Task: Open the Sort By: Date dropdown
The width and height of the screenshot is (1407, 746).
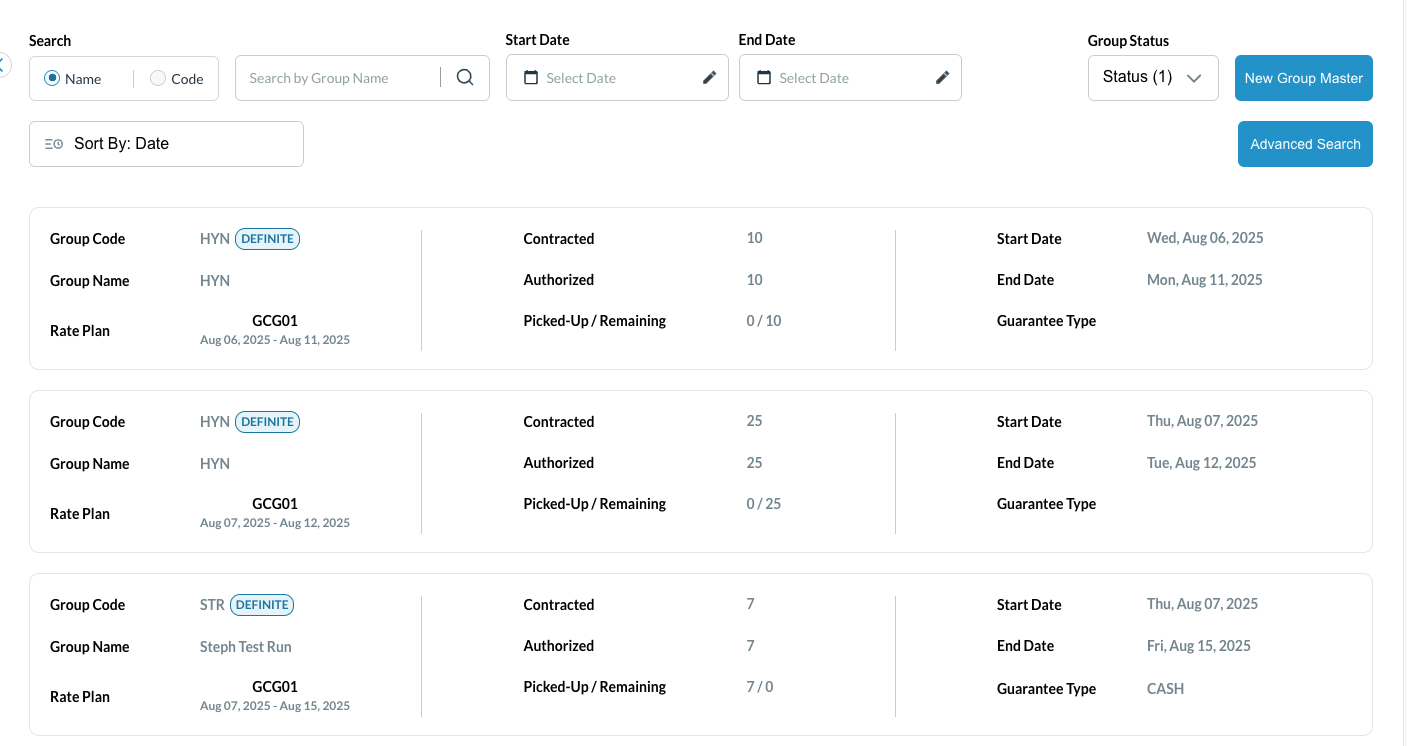Action: 166,144
